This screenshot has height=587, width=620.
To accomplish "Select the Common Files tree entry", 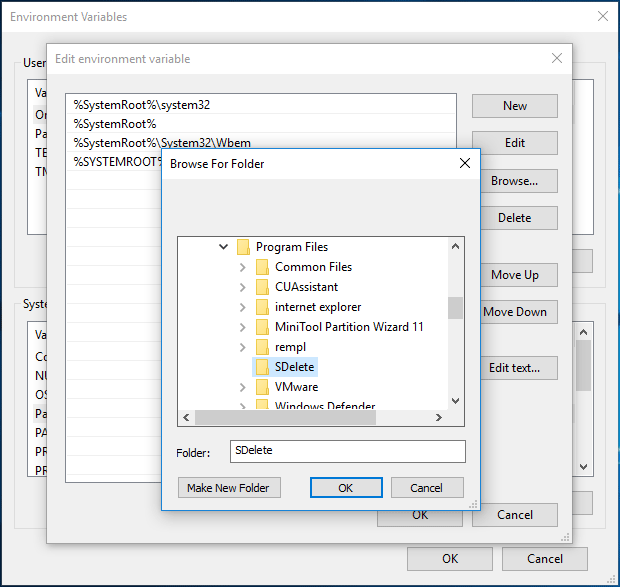I will (x=313, y=267).
